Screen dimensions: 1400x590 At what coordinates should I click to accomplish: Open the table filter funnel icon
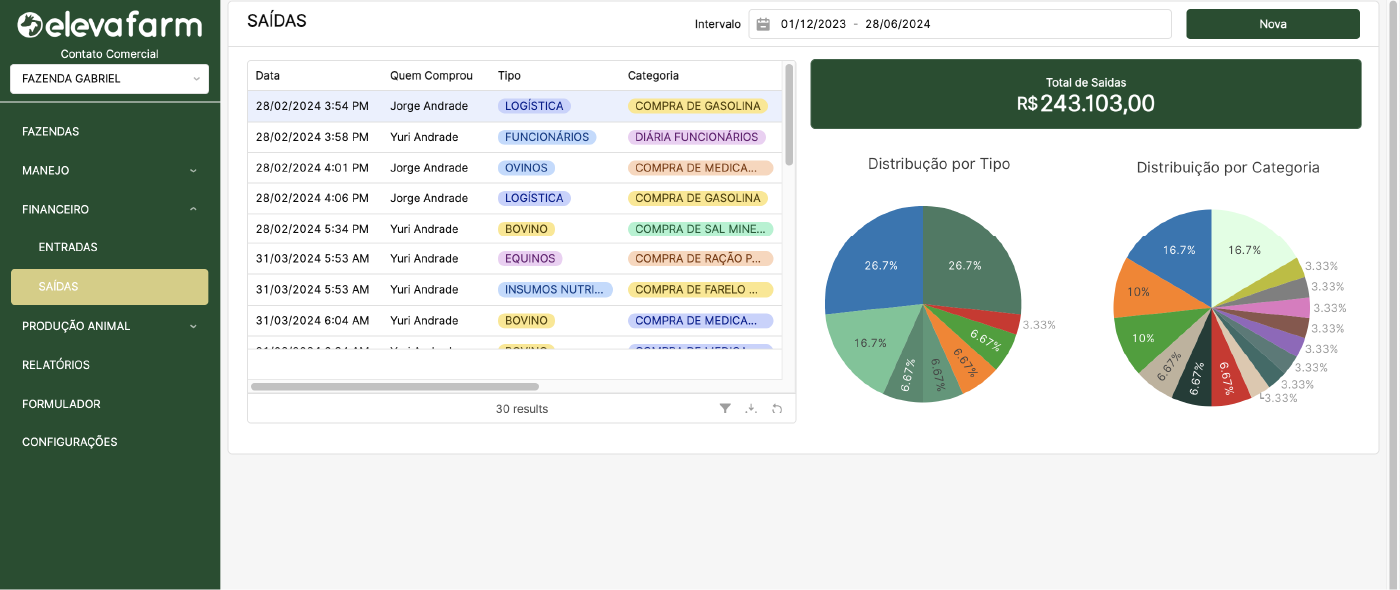point(725,409)
